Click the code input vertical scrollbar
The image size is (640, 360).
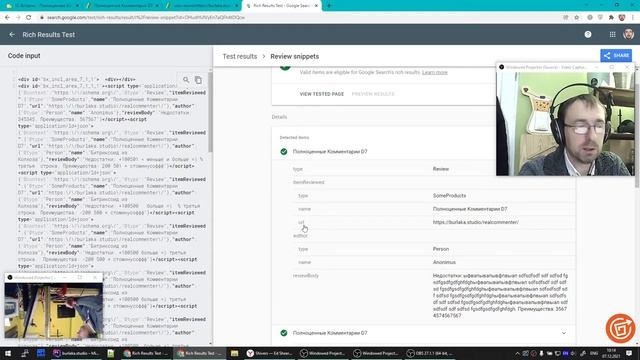(210, 112)
